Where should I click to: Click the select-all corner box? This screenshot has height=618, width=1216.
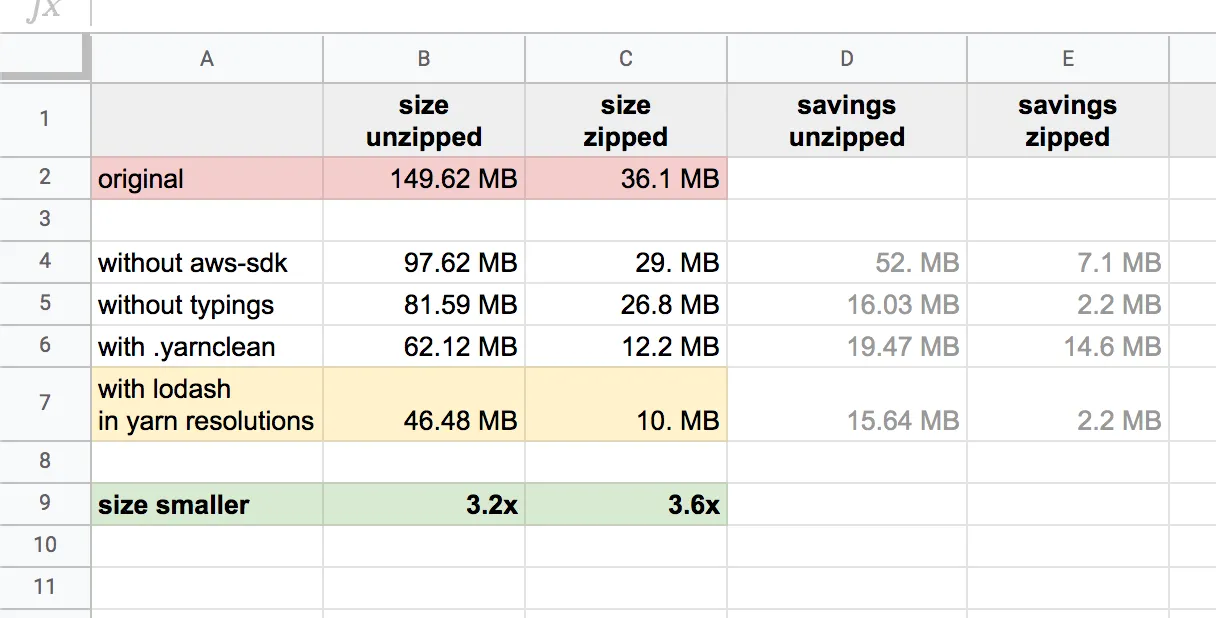[x=45, y=59]
